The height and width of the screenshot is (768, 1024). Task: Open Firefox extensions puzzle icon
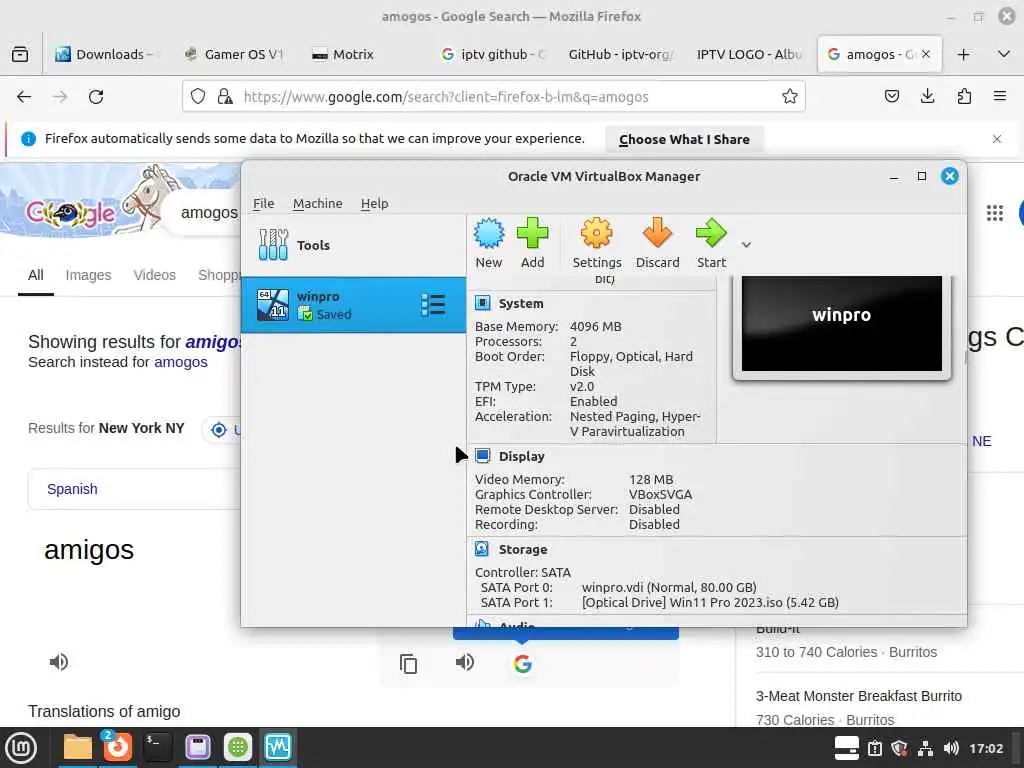coord(964,97)
